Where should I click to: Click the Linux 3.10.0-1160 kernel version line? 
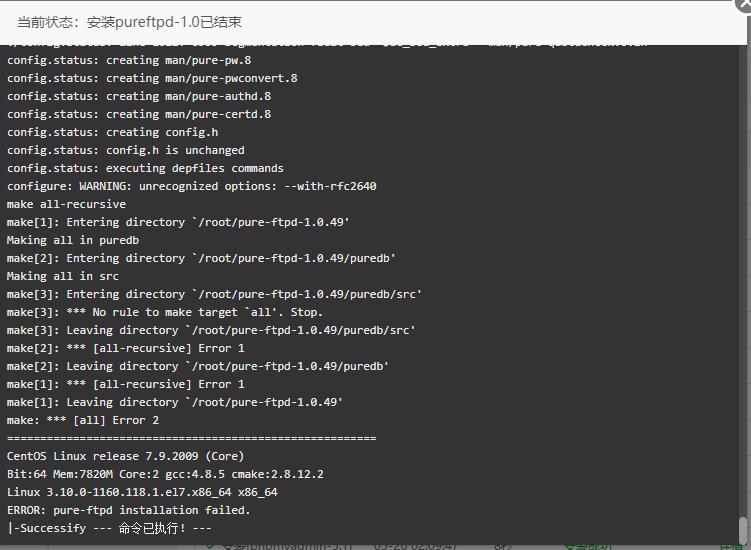(x=142, y=493)
